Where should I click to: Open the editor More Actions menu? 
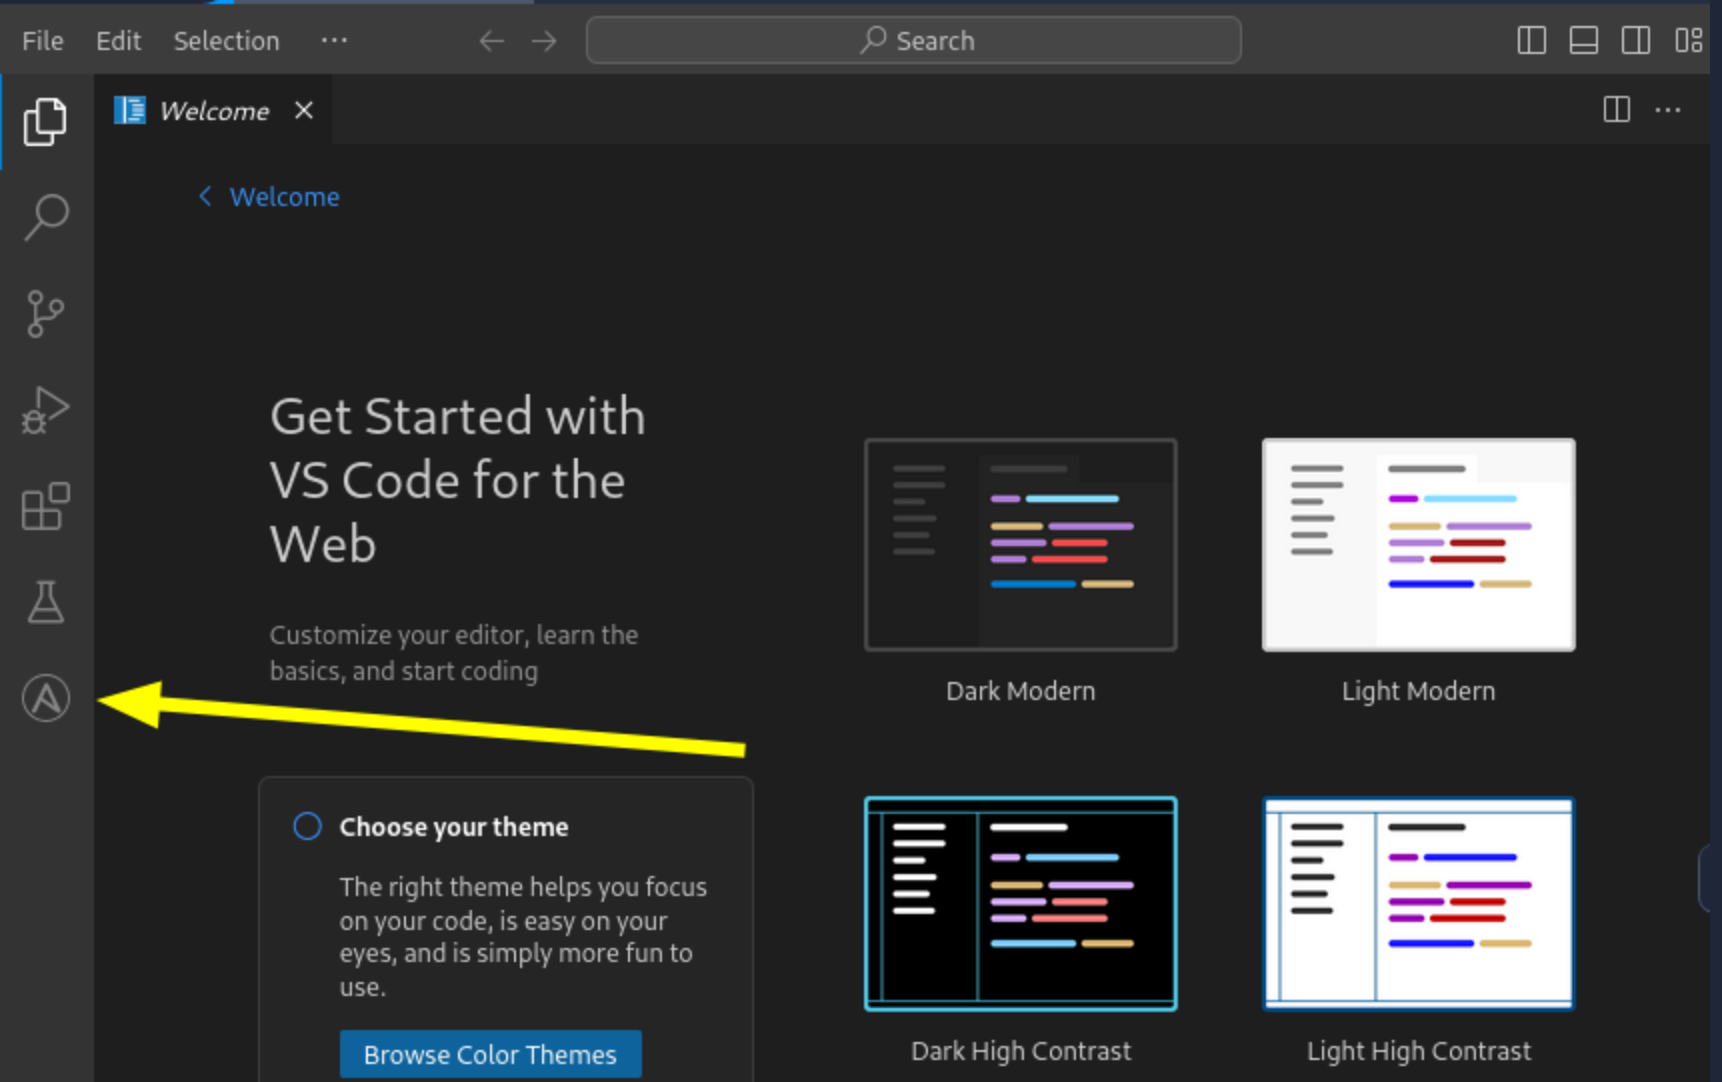[x=1668, y=110]
